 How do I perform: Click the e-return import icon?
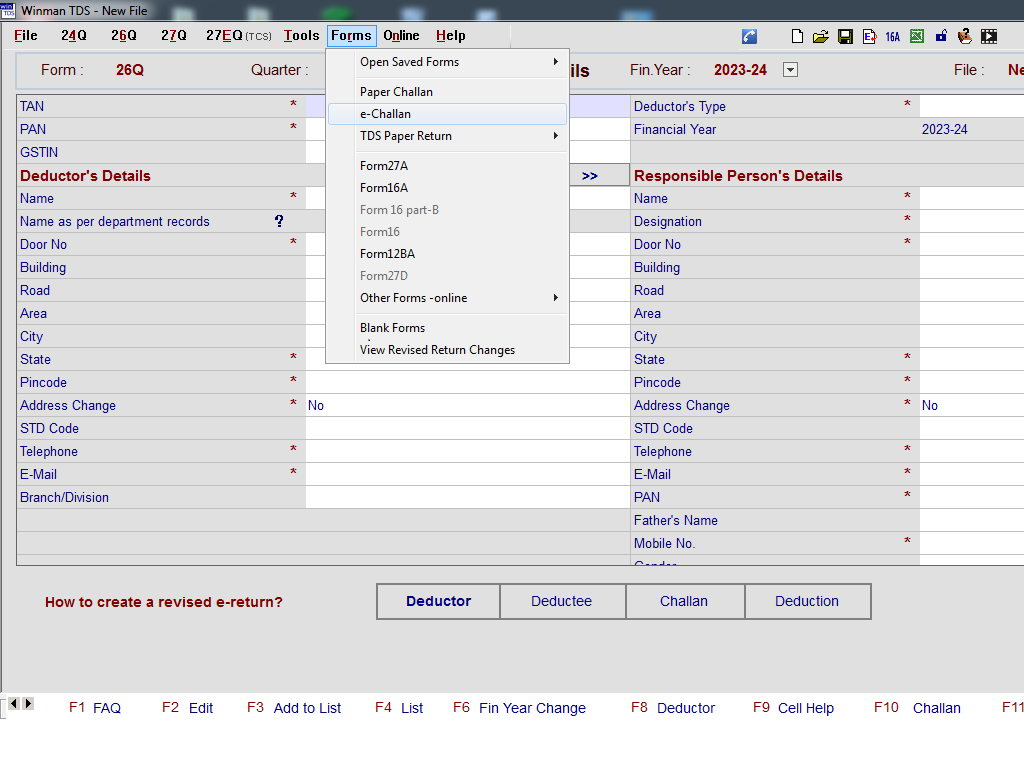pos(868,36)
